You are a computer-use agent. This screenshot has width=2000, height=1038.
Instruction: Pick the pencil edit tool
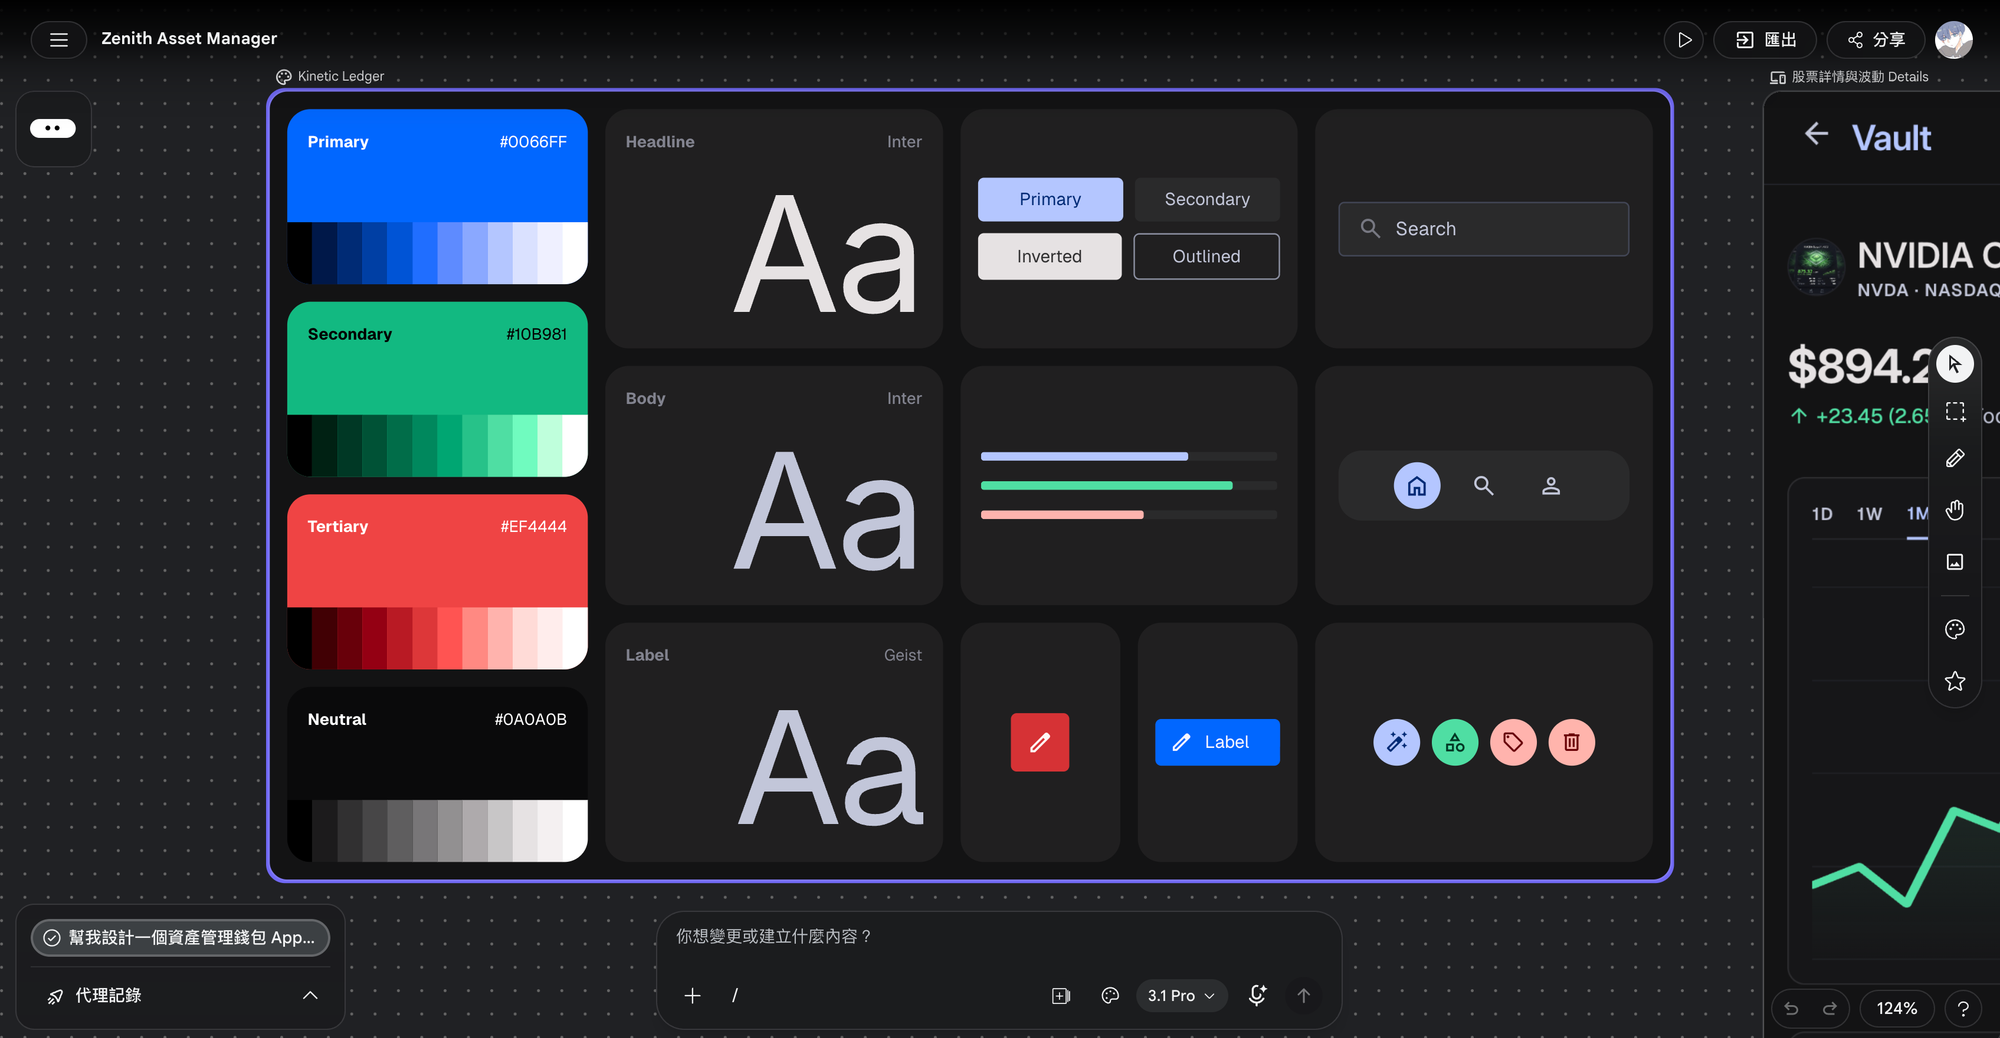(x=1955, y=459)
